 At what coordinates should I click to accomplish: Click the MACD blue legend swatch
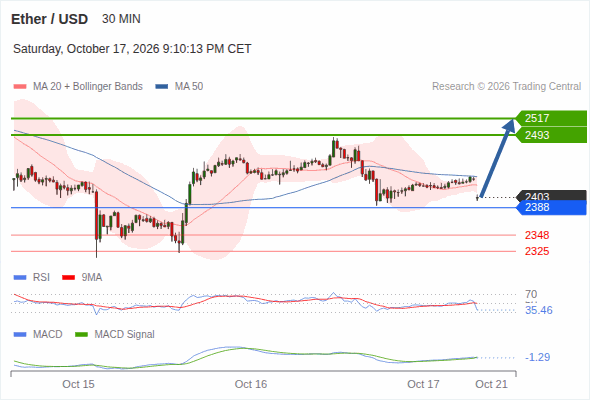[20, 335]
